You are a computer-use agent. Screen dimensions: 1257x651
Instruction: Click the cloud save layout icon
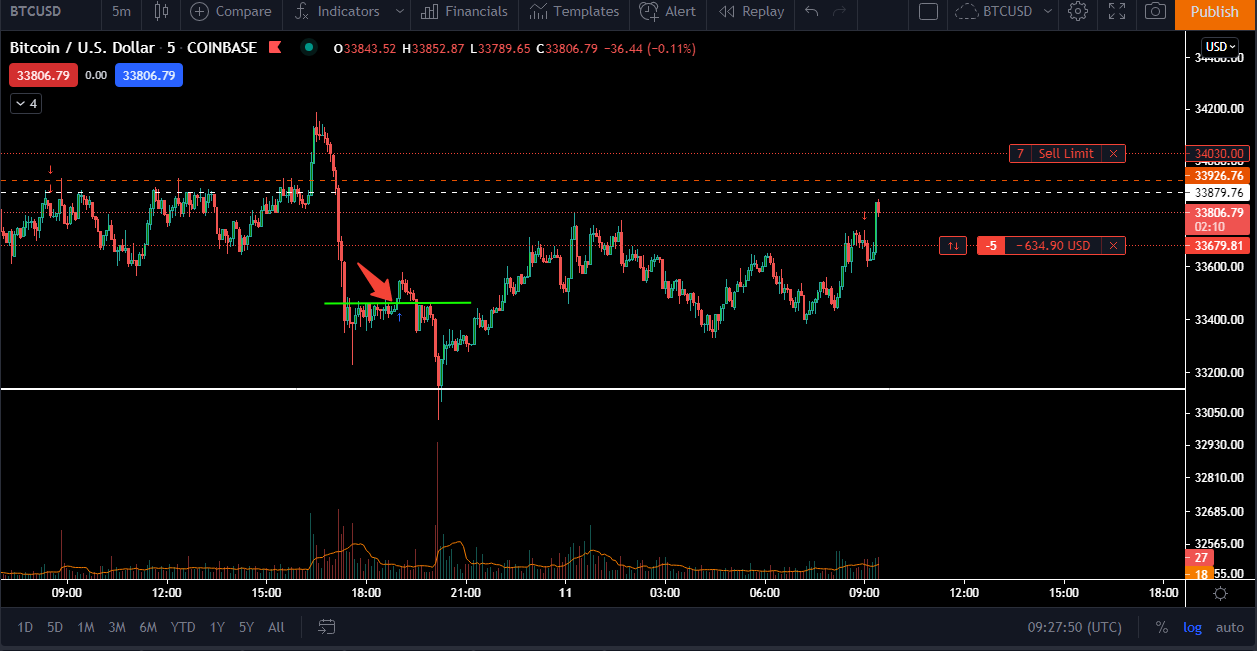966,12
